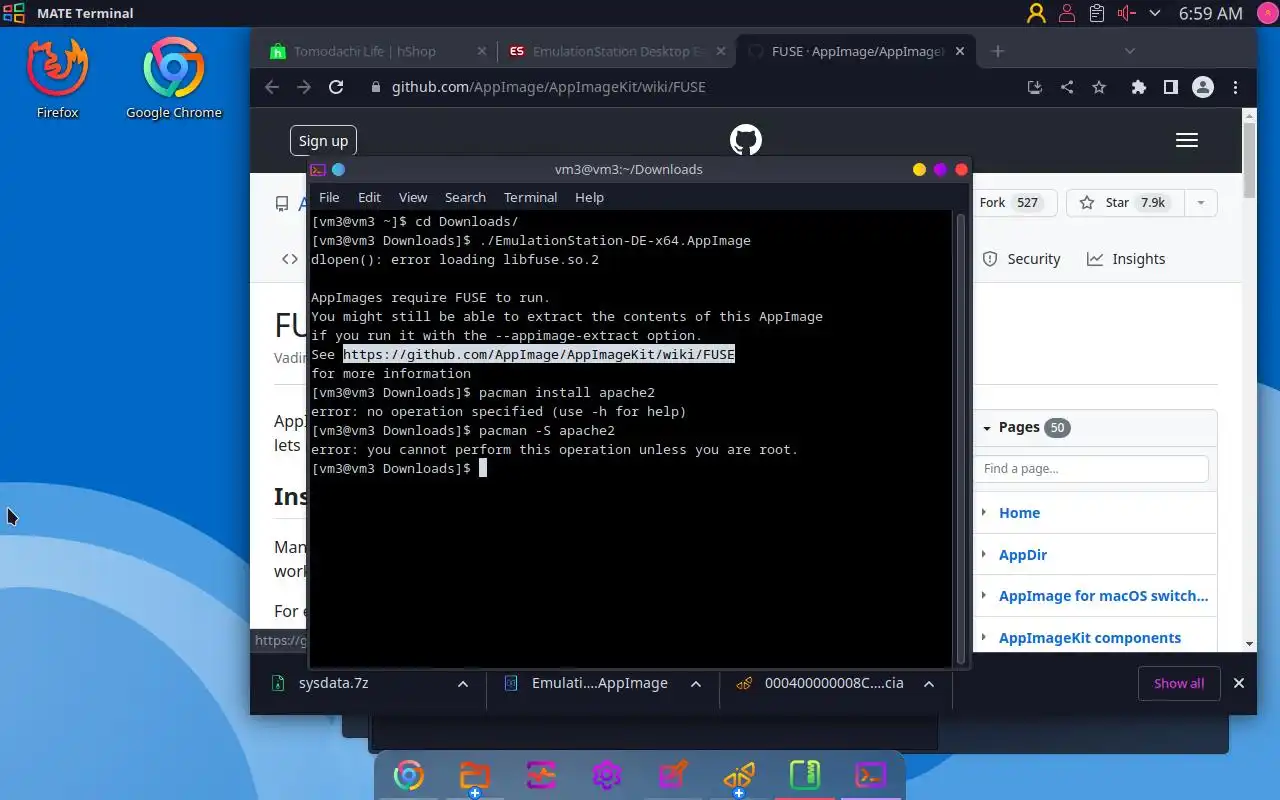
Task: Click the pink user icon in panel
Action: [1067, 13]
